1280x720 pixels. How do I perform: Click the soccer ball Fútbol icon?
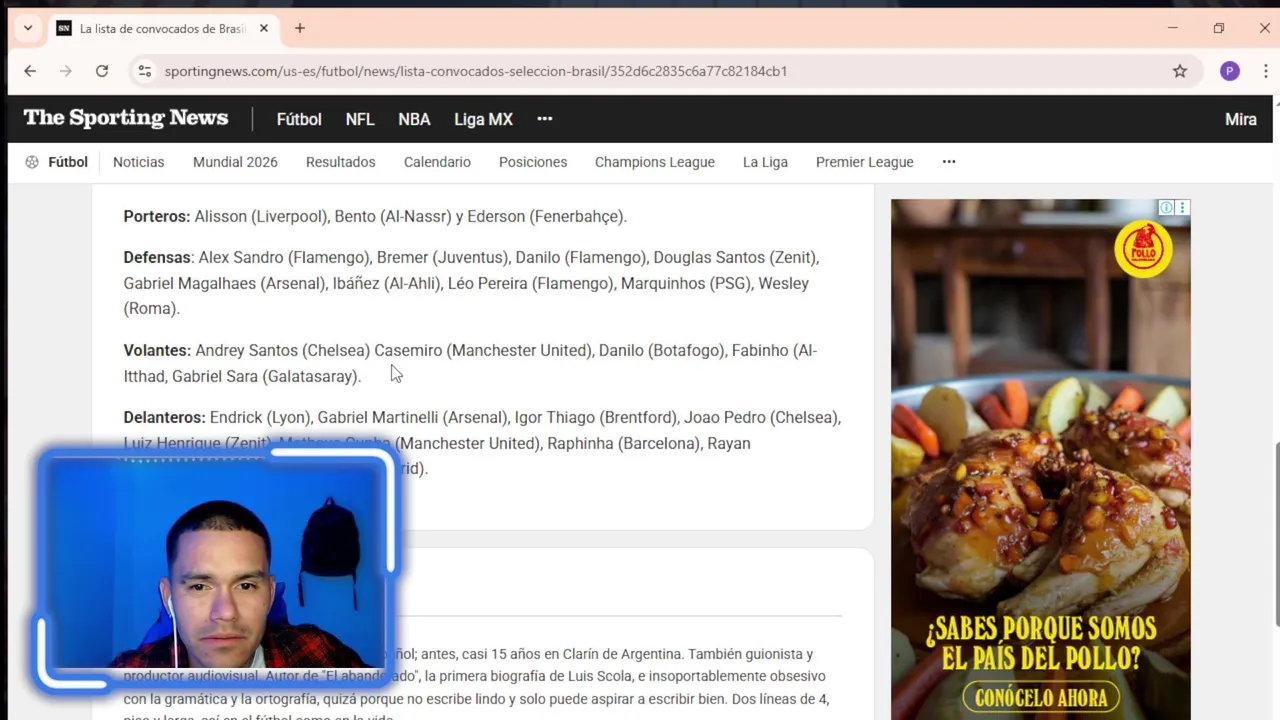[32, 162]
